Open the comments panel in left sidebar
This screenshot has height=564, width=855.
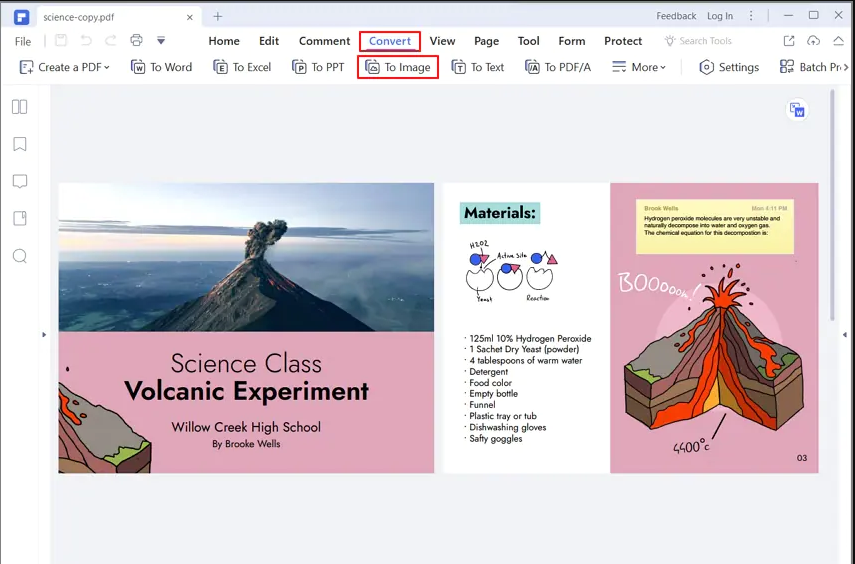tap(20, 181)
